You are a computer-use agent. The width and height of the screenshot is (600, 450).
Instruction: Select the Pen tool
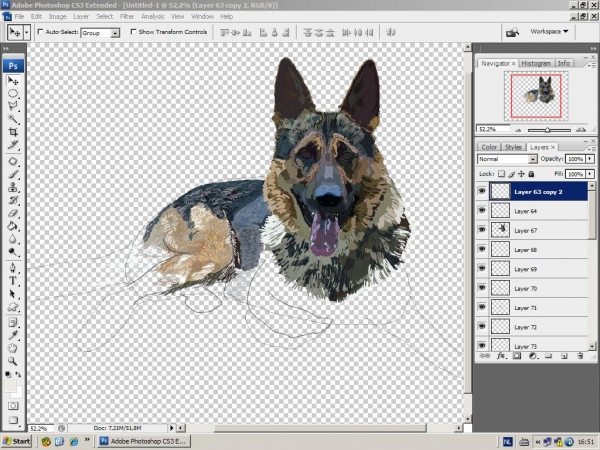point(13,268)
